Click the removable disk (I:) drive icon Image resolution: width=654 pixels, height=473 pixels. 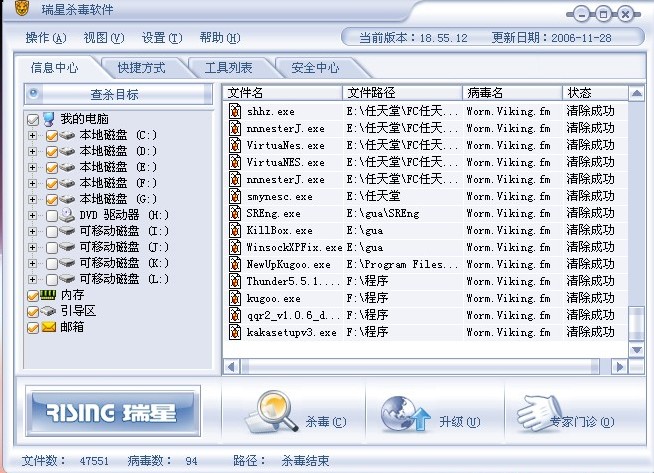click(67, 231)
